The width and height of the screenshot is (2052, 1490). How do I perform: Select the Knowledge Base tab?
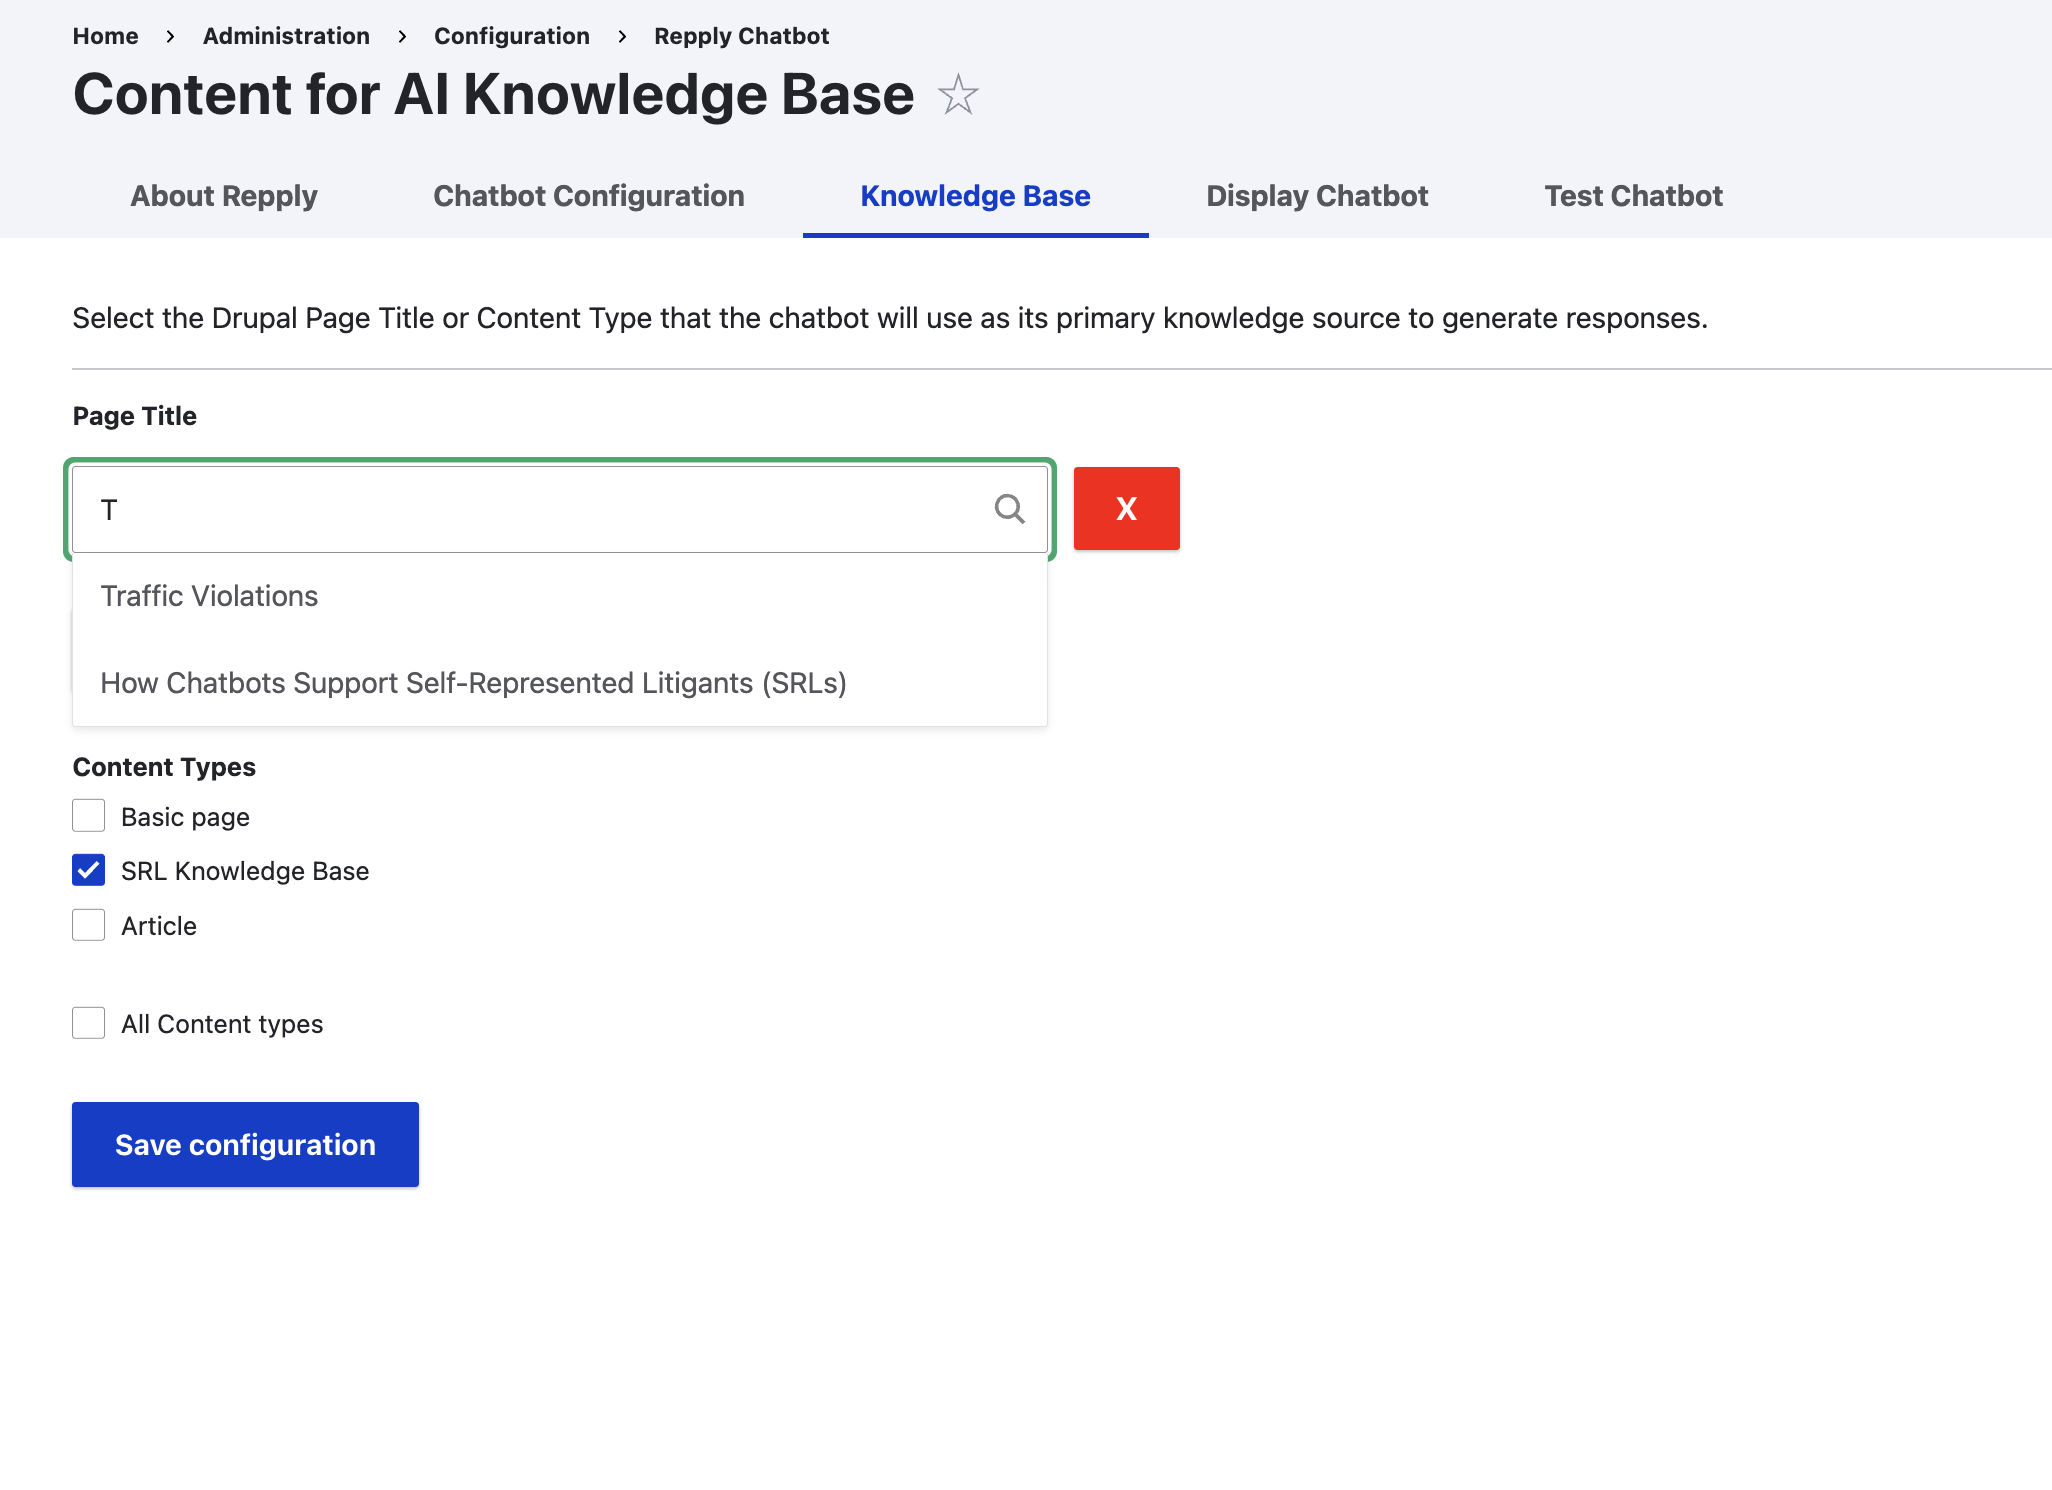pyautogui.click(x=975, y=196)
